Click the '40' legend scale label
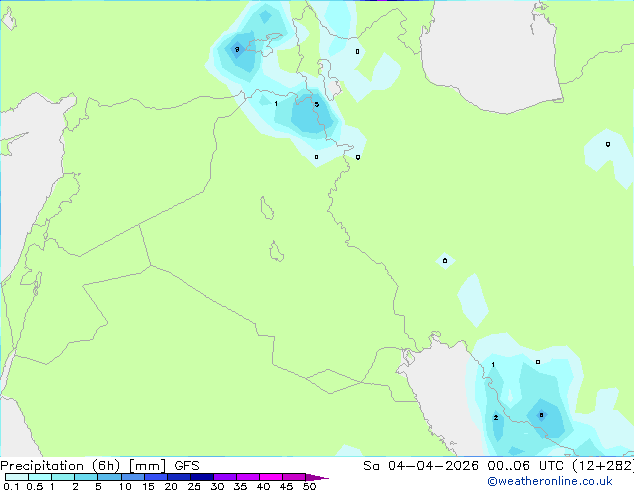 click(263, 486)
